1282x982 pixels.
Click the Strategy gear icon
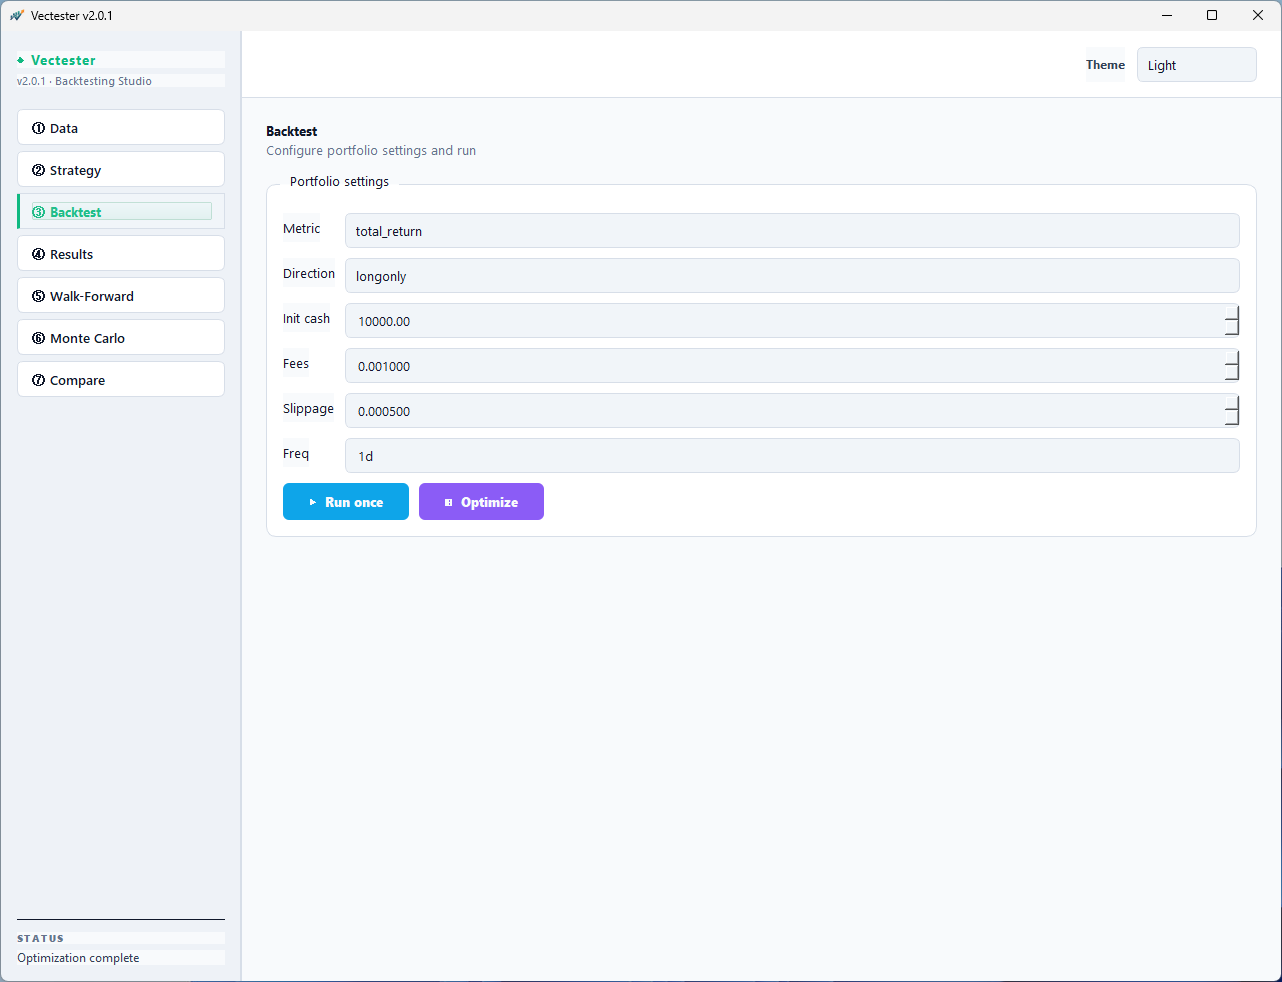click(x=38, y=169)
